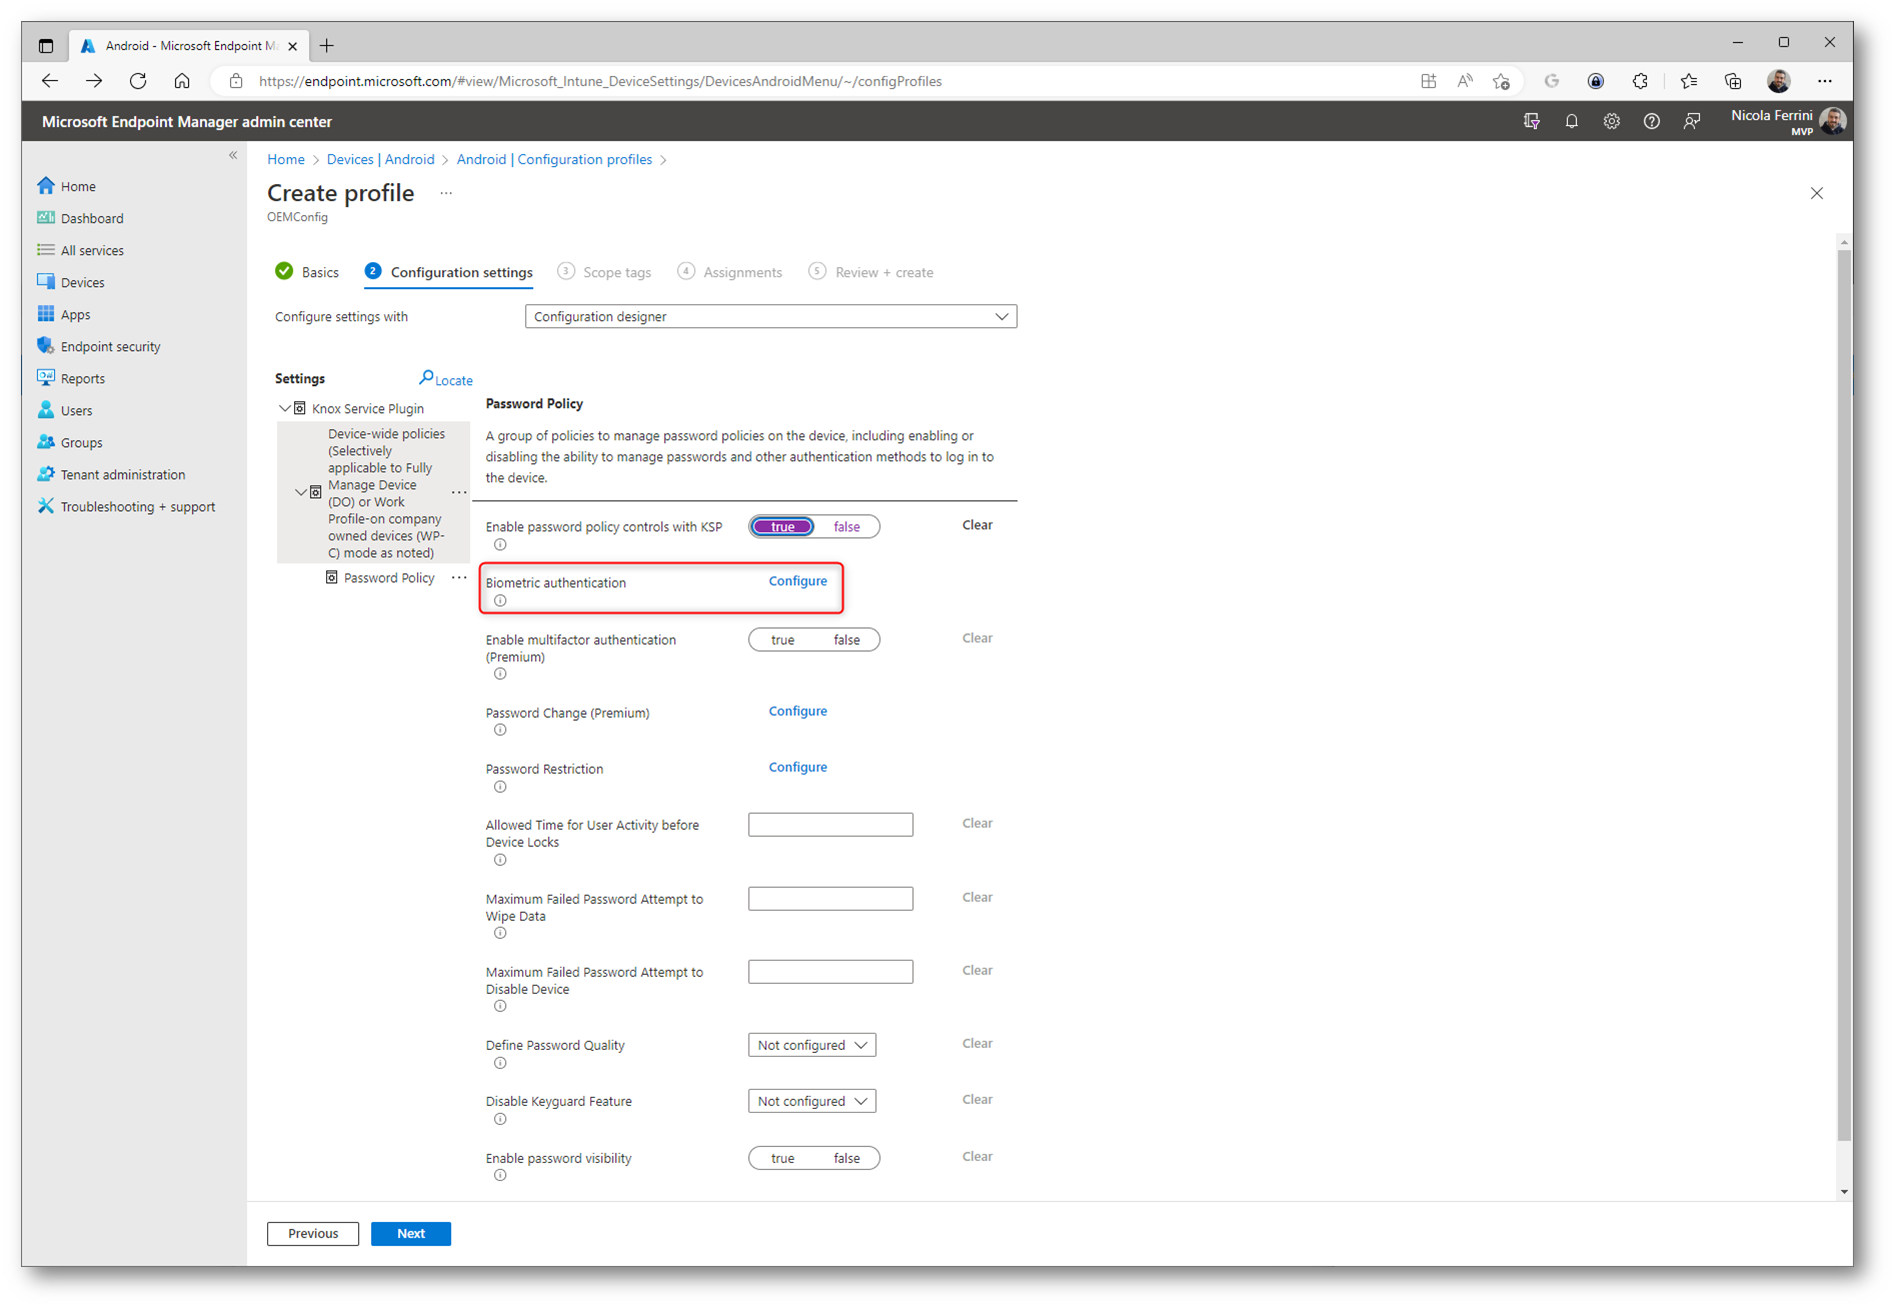Viewport: 1896px width, 1309px height.
Task: Set Enable password visibility to false
Action: tap(846, 1158)
